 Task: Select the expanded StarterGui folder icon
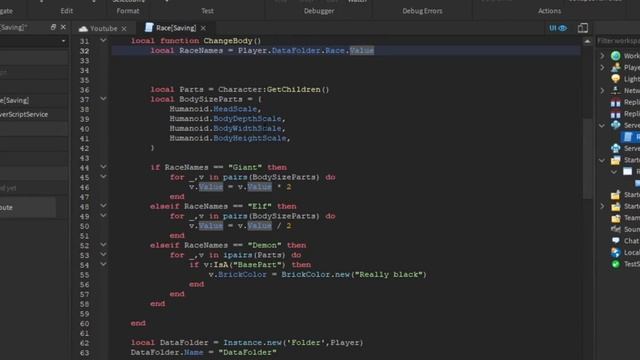coord(616,160)
